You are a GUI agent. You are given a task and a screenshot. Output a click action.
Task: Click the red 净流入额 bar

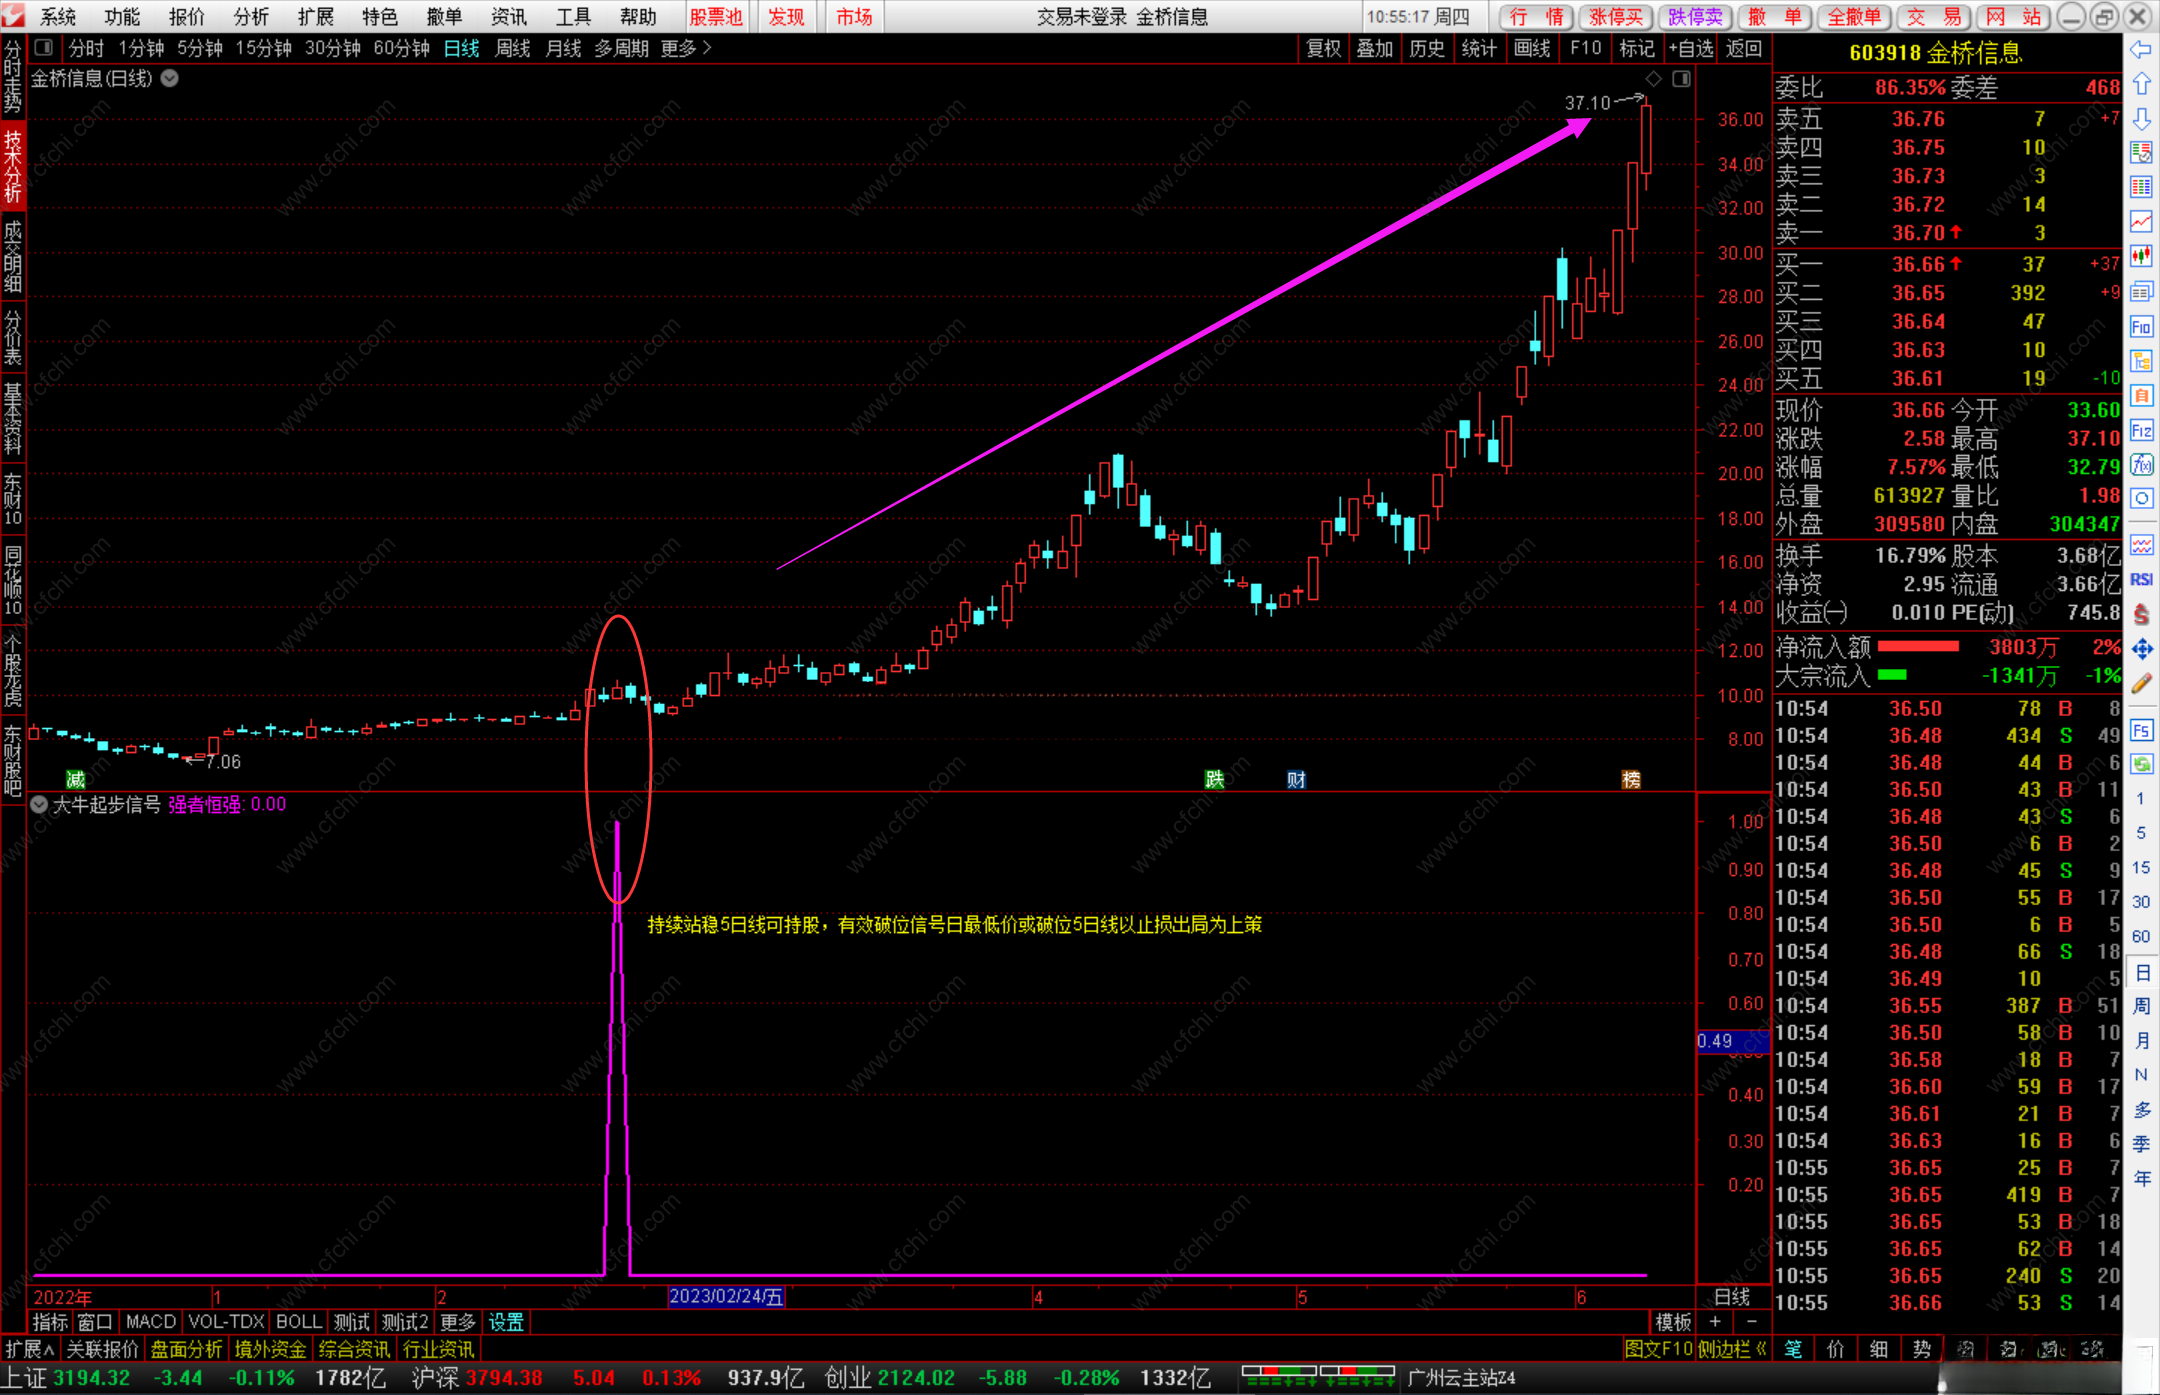[x=1918, y=647]
